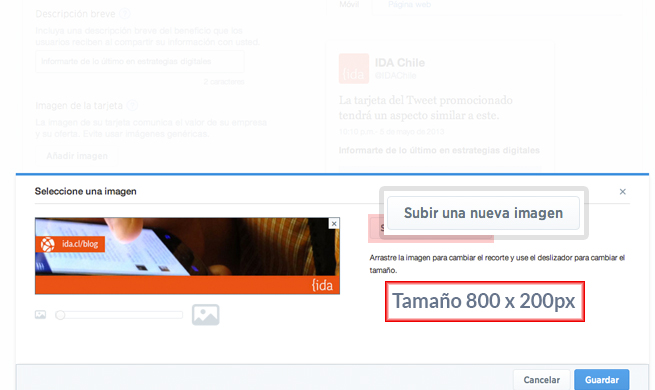Click the large image zoom-in icon

[206, 315]
